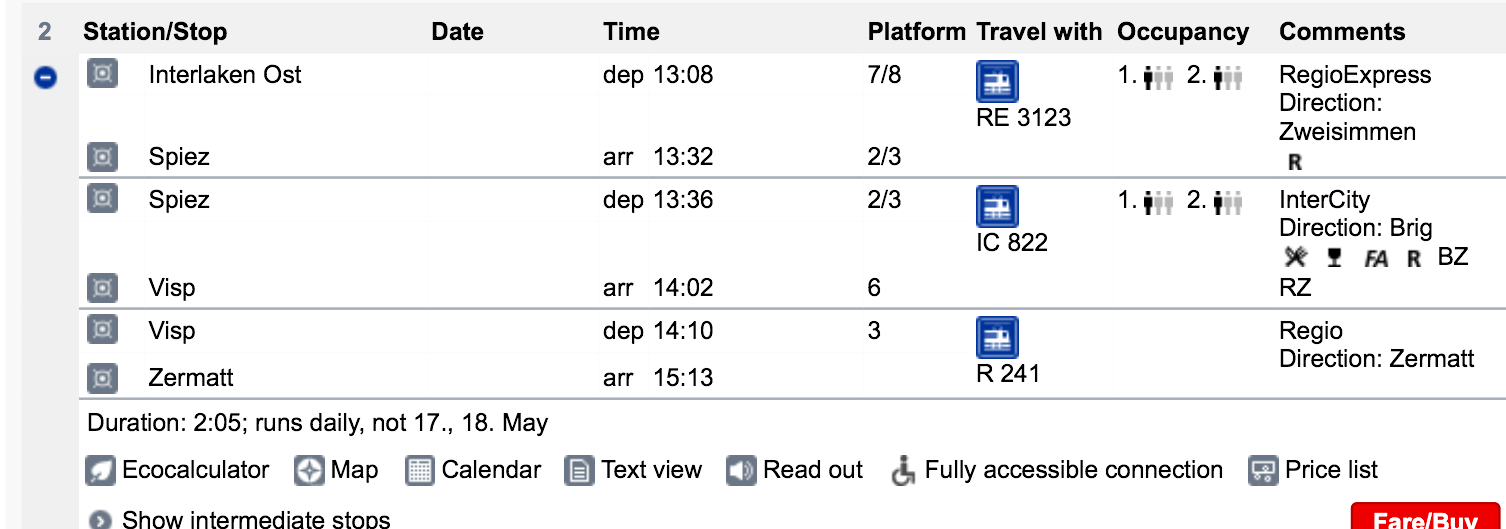Open Fully accessible connection link
The height and width of the screenshot is (529, 1506).
1073,470
